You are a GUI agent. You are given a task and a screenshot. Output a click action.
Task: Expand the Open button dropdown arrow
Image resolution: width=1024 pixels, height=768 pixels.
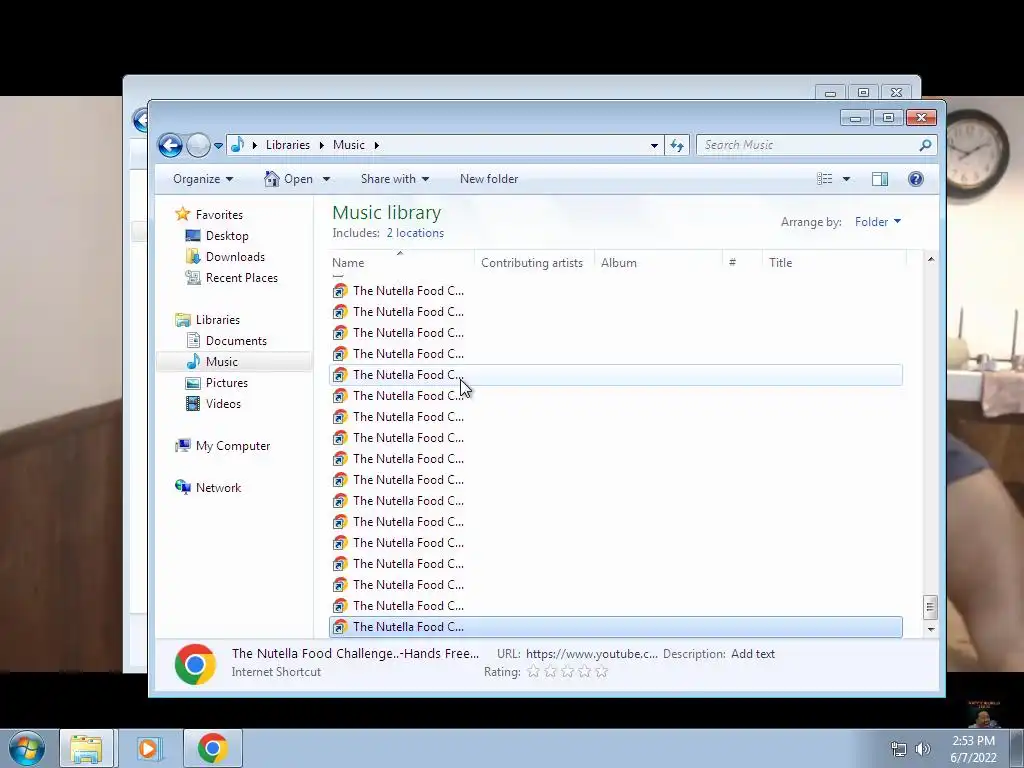coord(326,179)
